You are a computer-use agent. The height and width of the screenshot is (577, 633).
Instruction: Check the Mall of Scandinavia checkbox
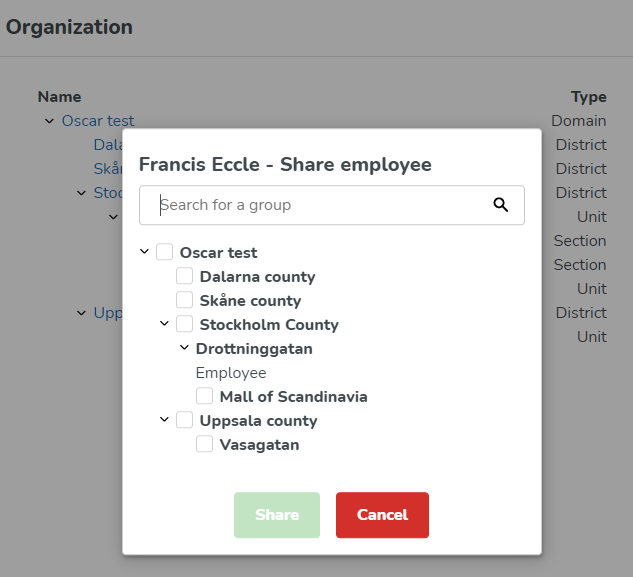(x=205, y=397)
